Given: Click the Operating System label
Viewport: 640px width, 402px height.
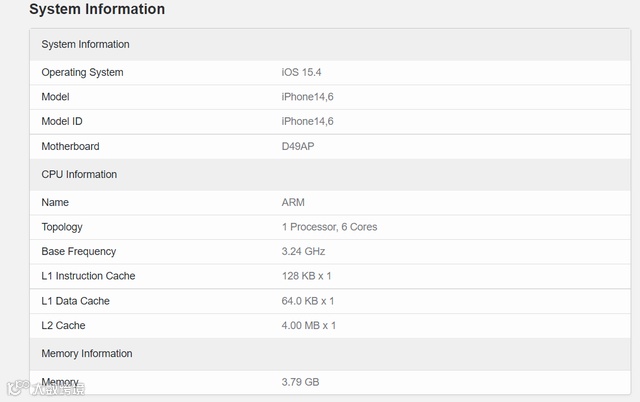Looking at the screenshot, I should (x=82, y=72).
